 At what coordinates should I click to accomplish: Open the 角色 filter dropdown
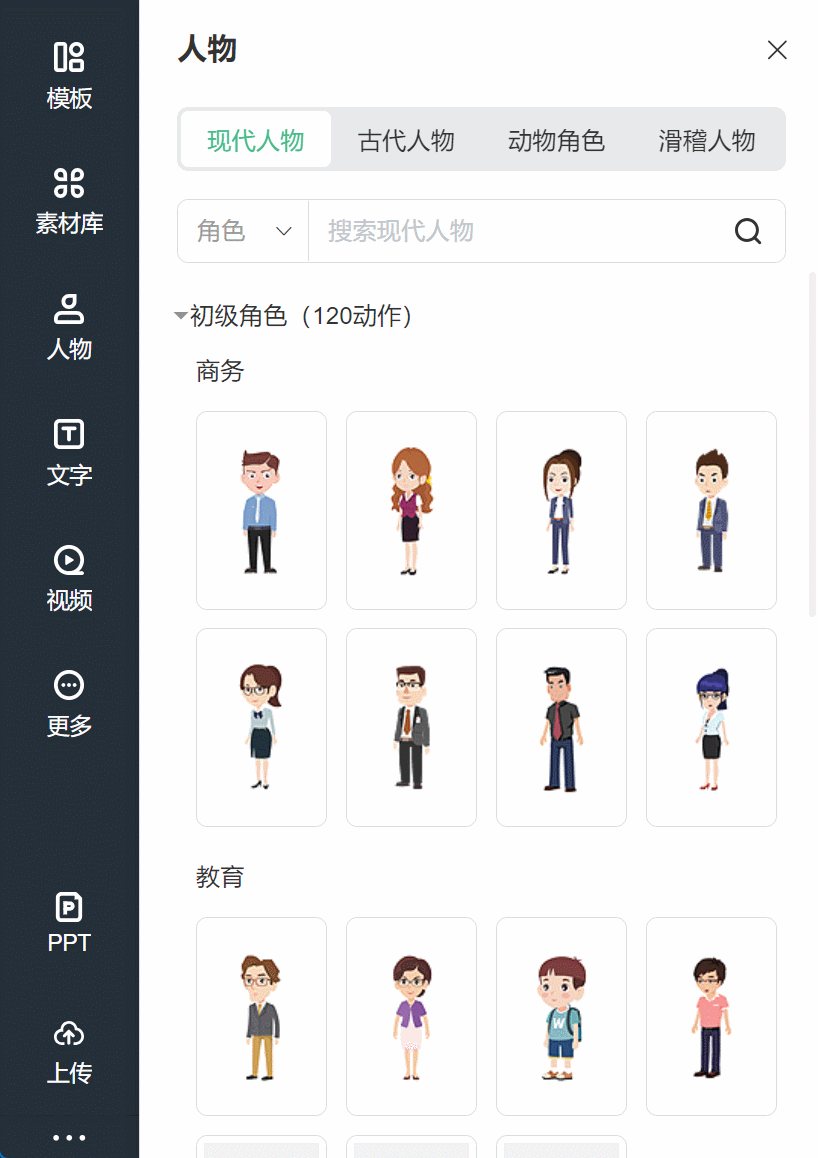tap(243, 231)
